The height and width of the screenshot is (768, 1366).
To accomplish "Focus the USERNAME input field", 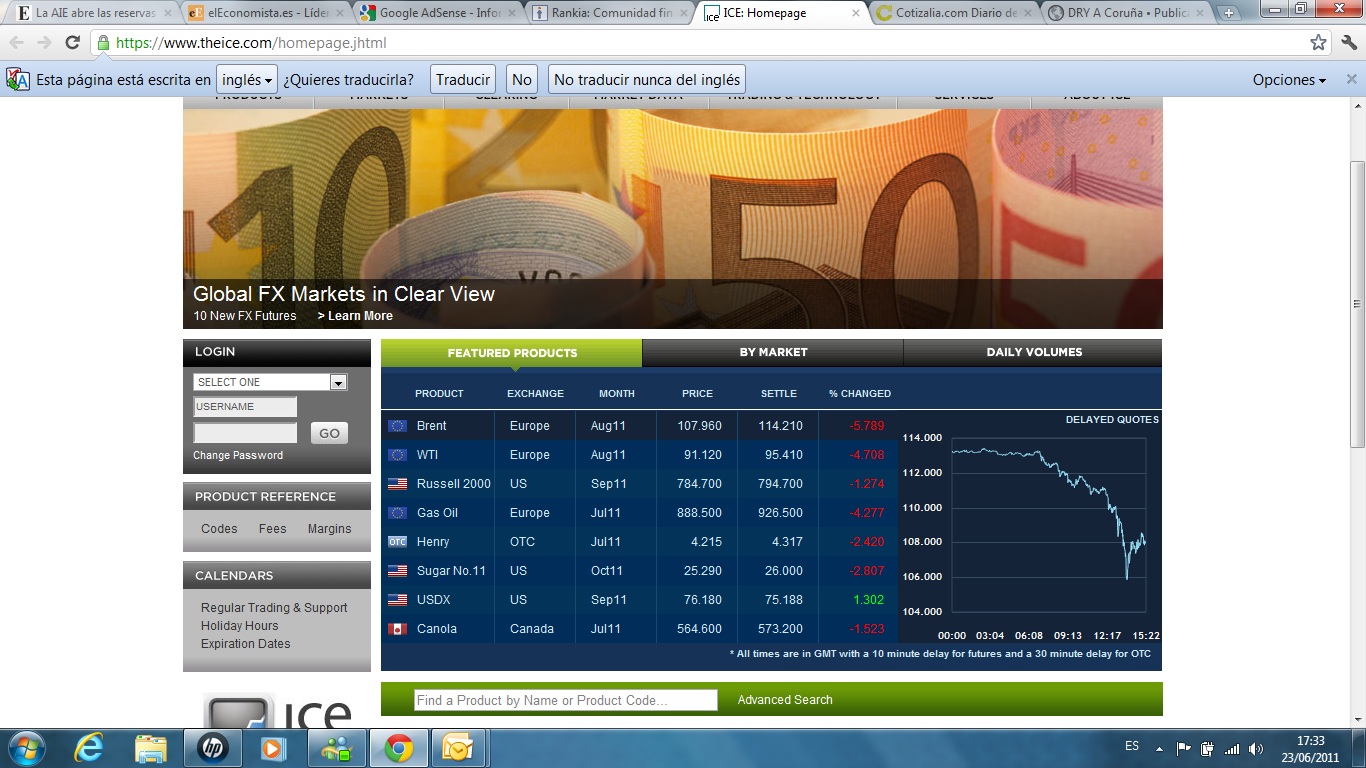I will pyautogui.click(x=245, y=407).
